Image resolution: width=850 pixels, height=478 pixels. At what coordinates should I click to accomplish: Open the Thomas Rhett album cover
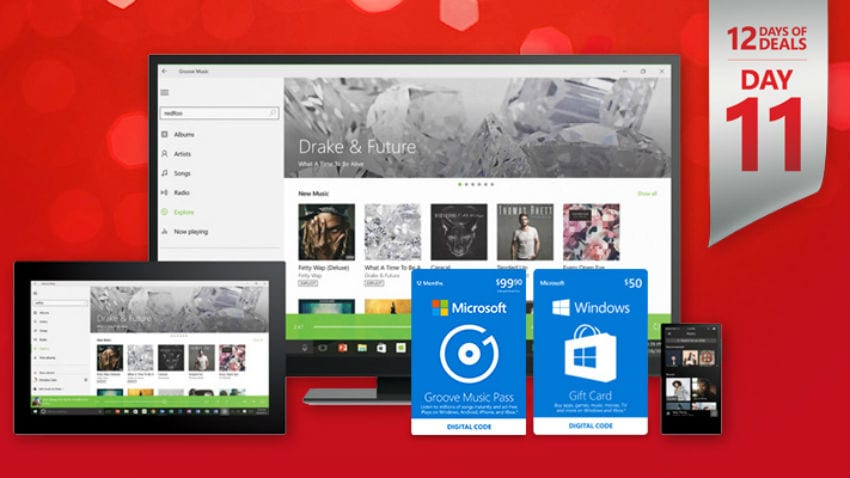(525, 232)
